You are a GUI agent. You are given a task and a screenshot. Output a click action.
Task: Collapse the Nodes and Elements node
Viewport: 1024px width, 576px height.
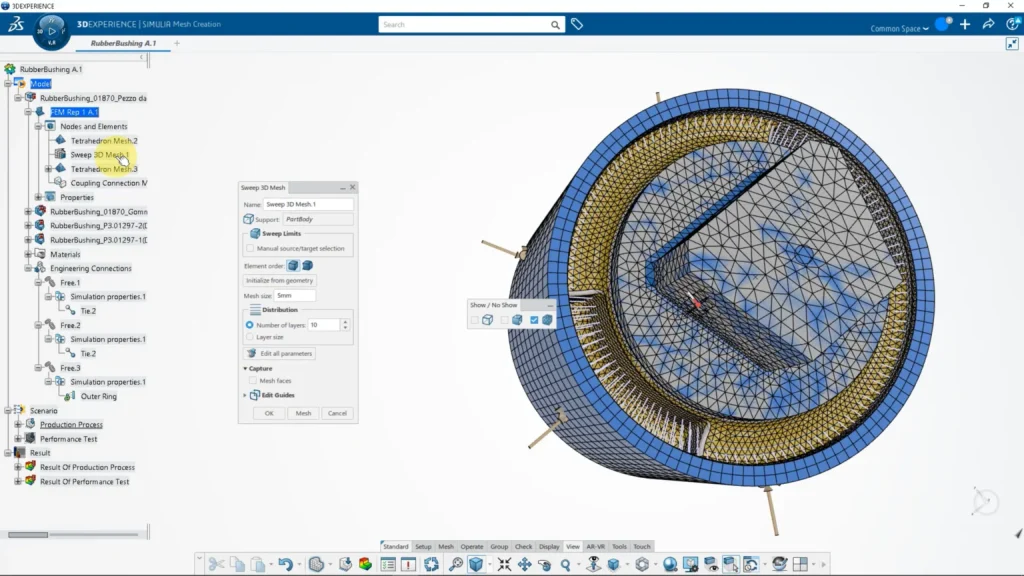39,127
